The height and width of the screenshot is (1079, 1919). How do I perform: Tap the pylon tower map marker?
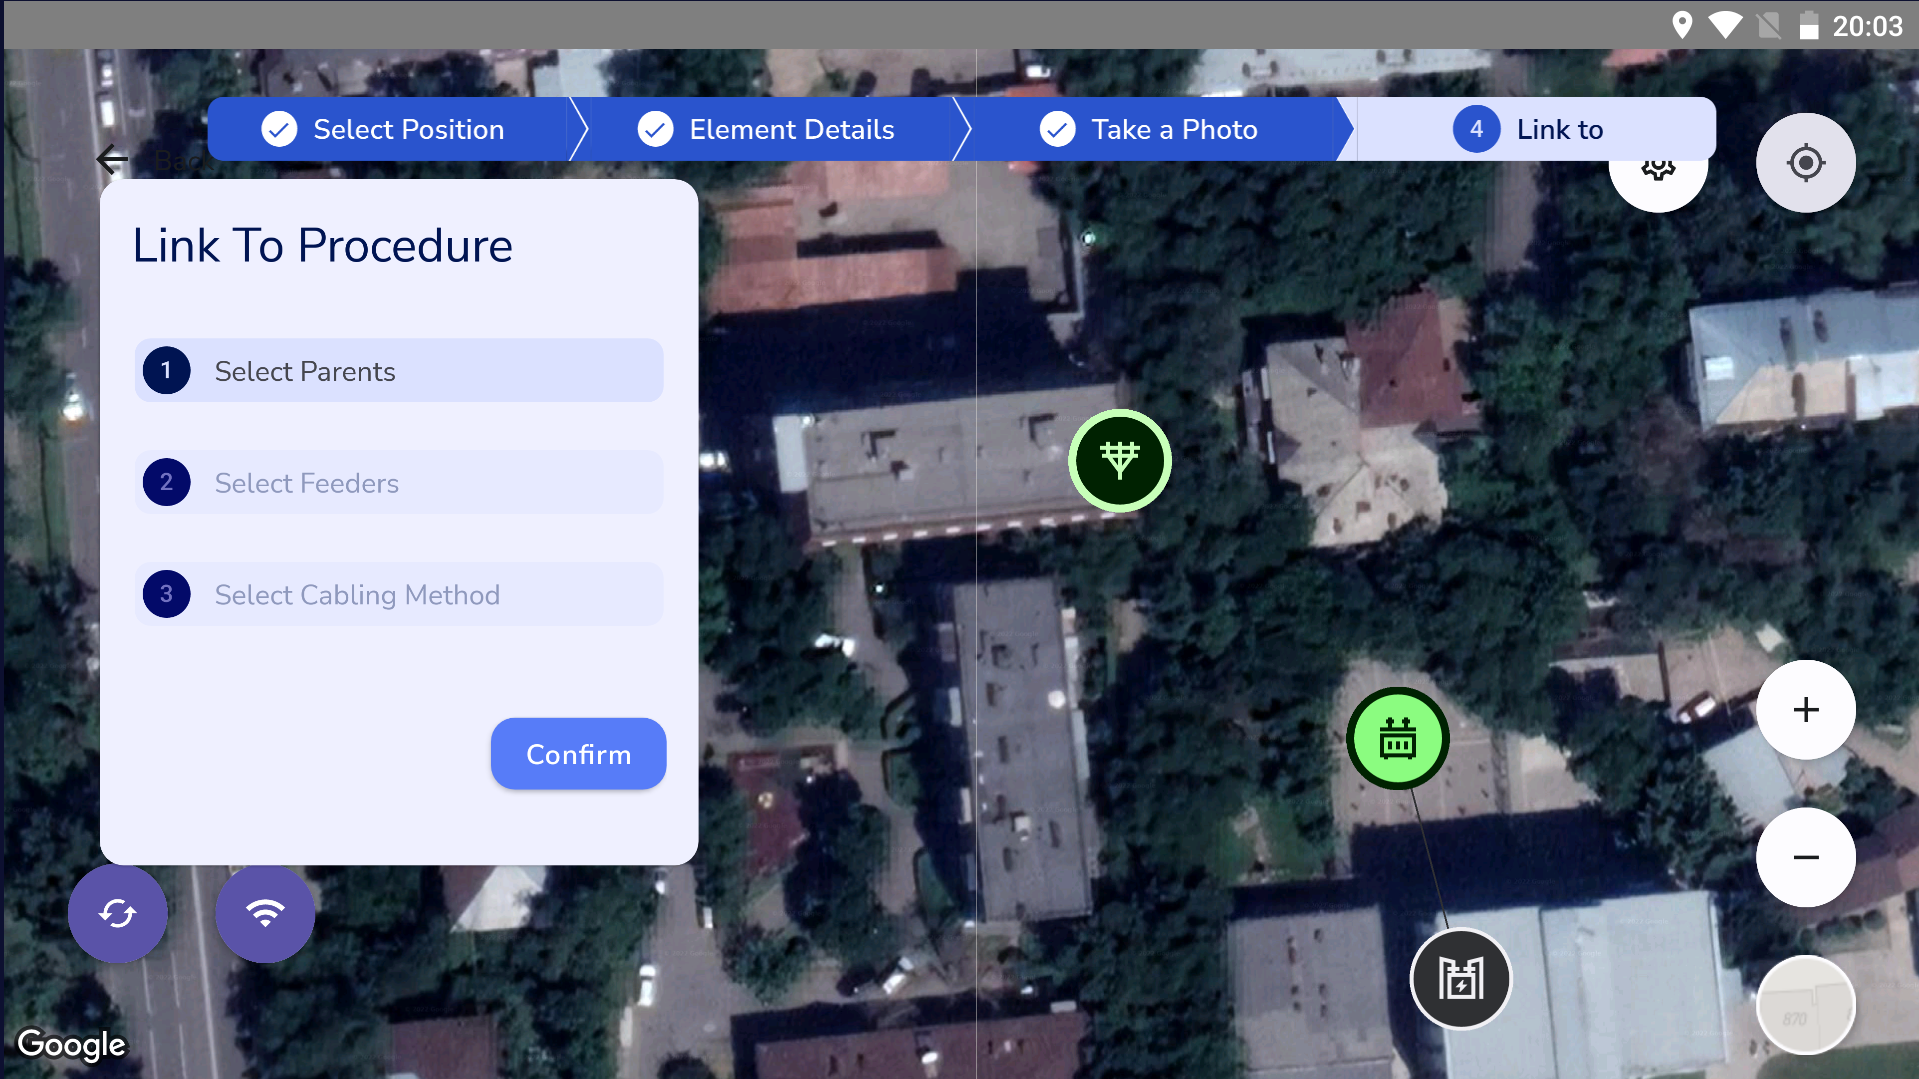pyautogui.click(x=1119, y=461)
